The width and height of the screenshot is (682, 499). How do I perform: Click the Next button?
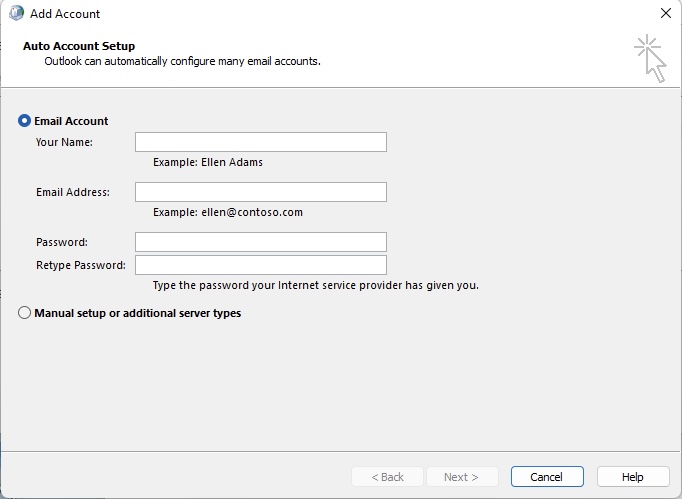tap(462, 477)
